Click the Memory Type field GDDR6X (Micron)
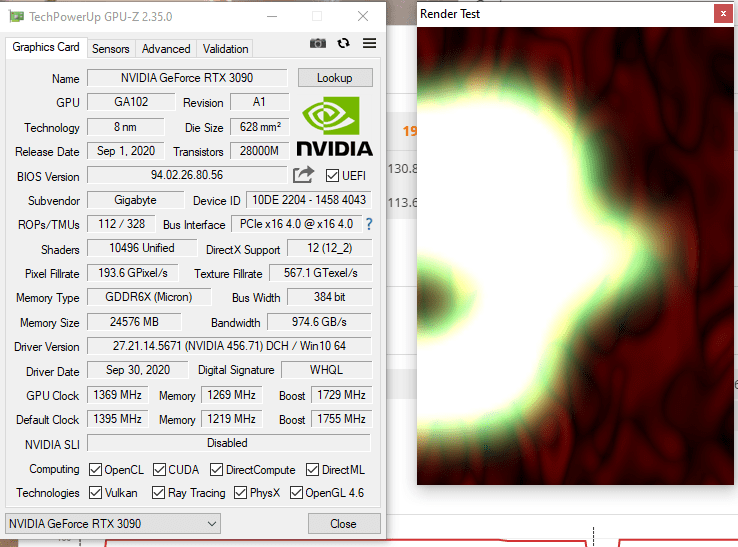Screen dimensions: 738x547 pyautogui.click(x=149, y=297)
